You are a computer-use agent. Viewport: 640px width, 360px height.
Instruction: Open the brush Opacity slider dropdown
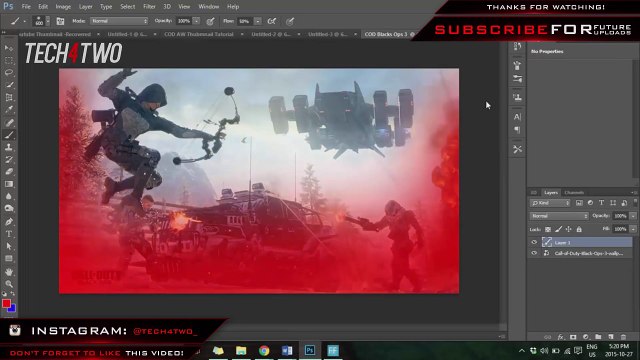click(196, 21)
